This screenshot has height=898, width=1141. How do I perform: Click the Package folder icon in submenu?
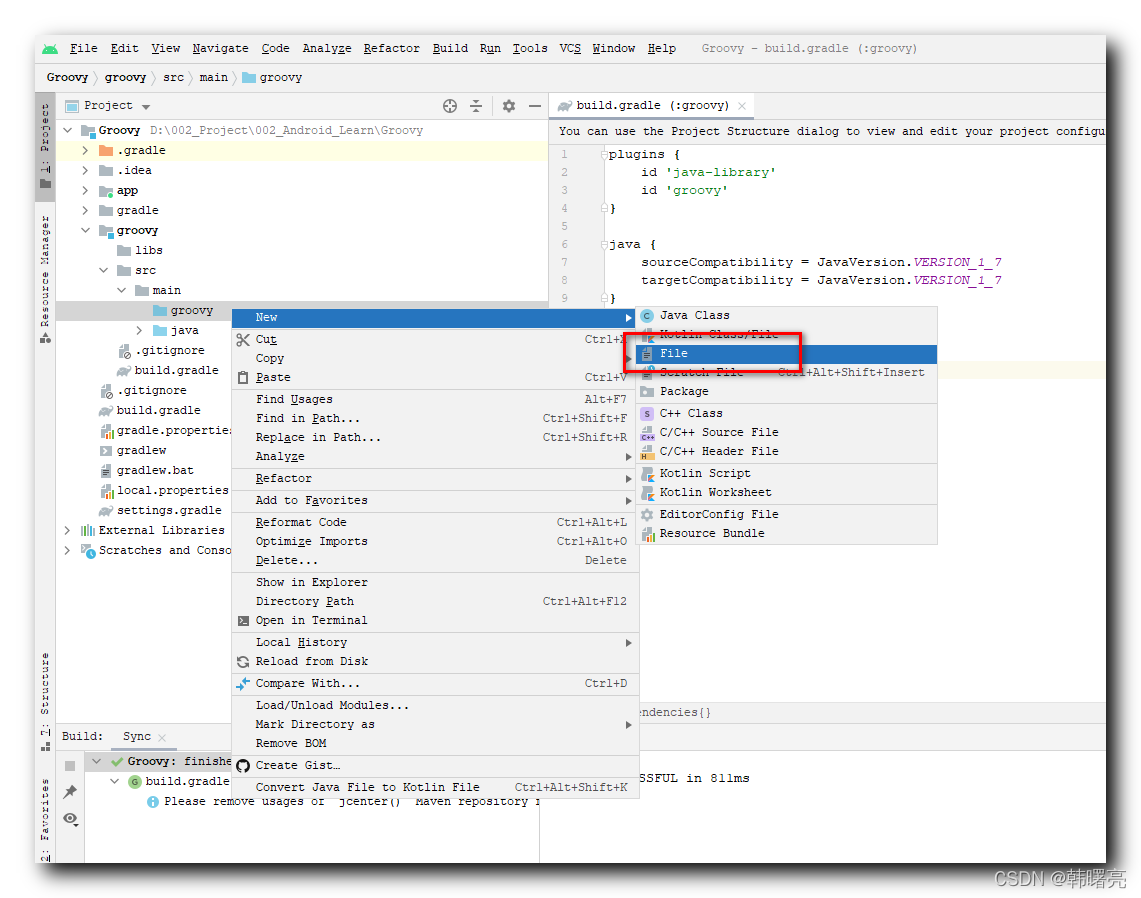click(647, 392)
